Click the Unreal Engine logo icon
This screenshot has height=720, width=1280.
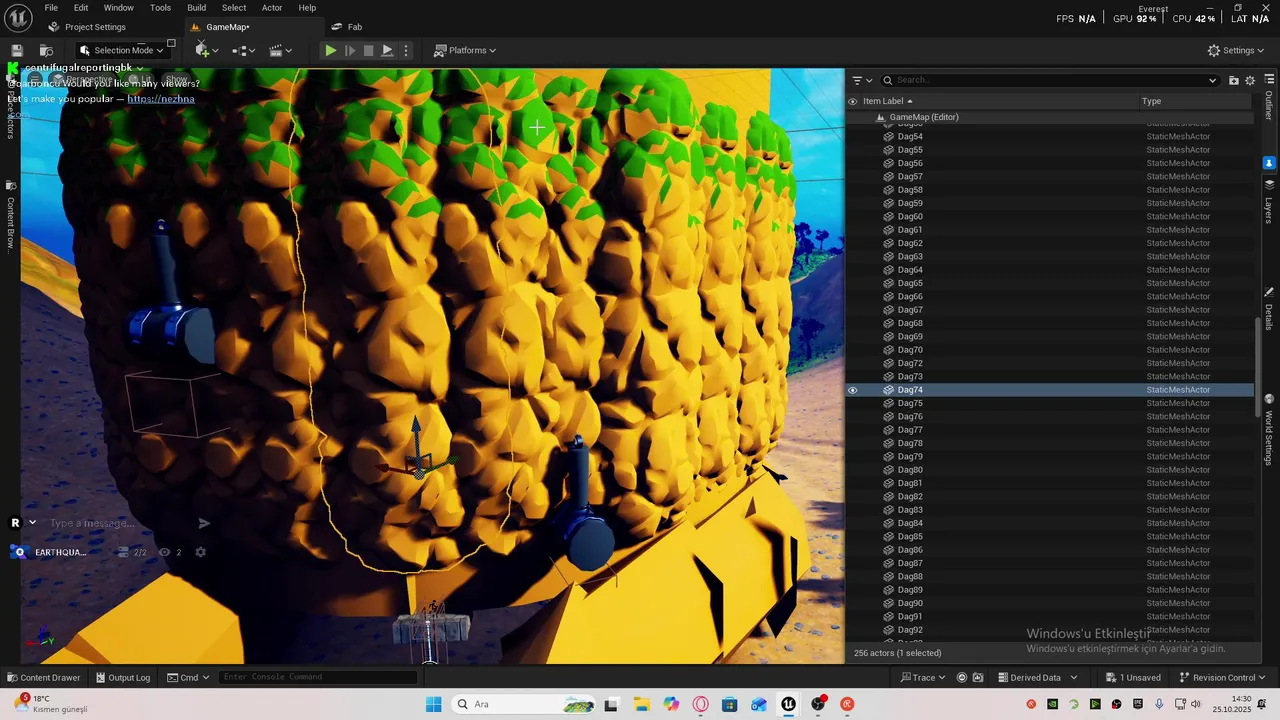(x=16, y=17)
